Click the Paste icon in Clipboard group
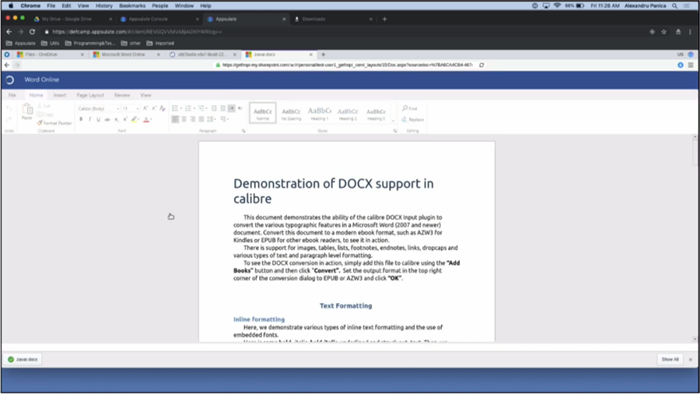 coord(27,110)
